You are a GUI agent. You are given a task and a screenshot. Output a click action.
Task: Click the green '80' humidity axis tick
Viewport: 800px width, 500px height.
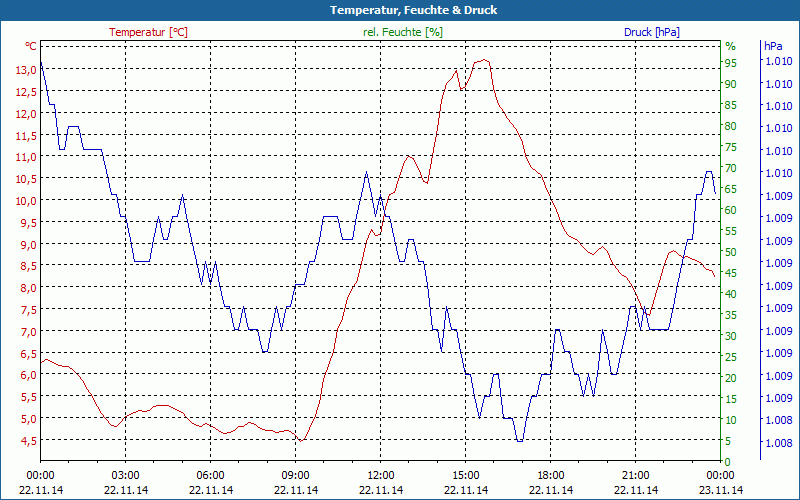[x=731, y=126]
